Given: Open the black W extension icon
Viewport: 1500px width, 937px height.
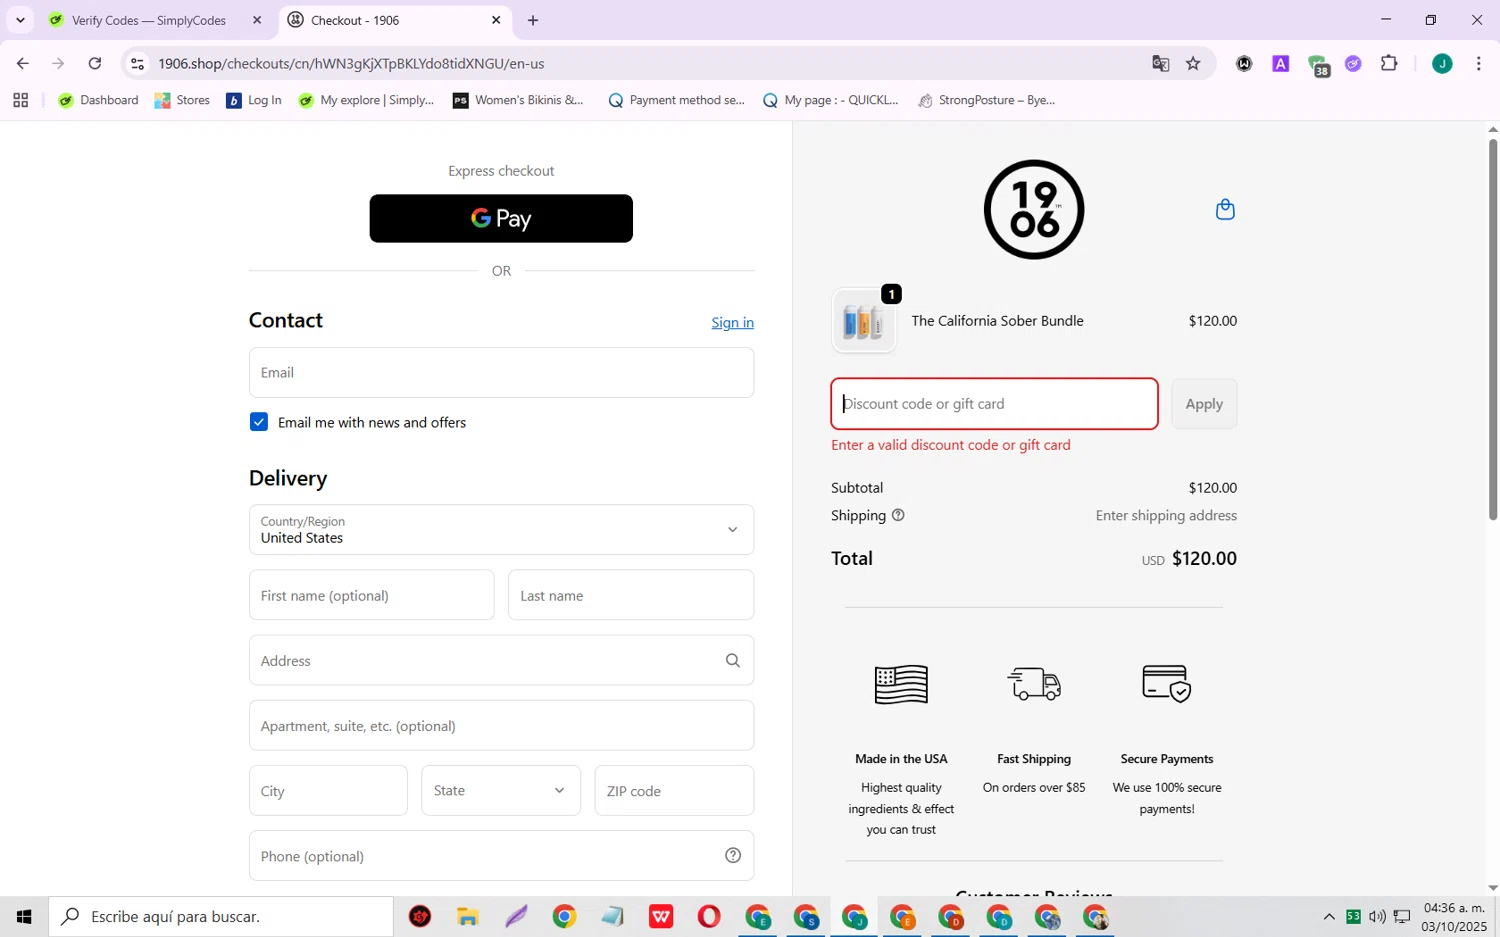Looking at the screenshot, I should [x=1244, y=63].
